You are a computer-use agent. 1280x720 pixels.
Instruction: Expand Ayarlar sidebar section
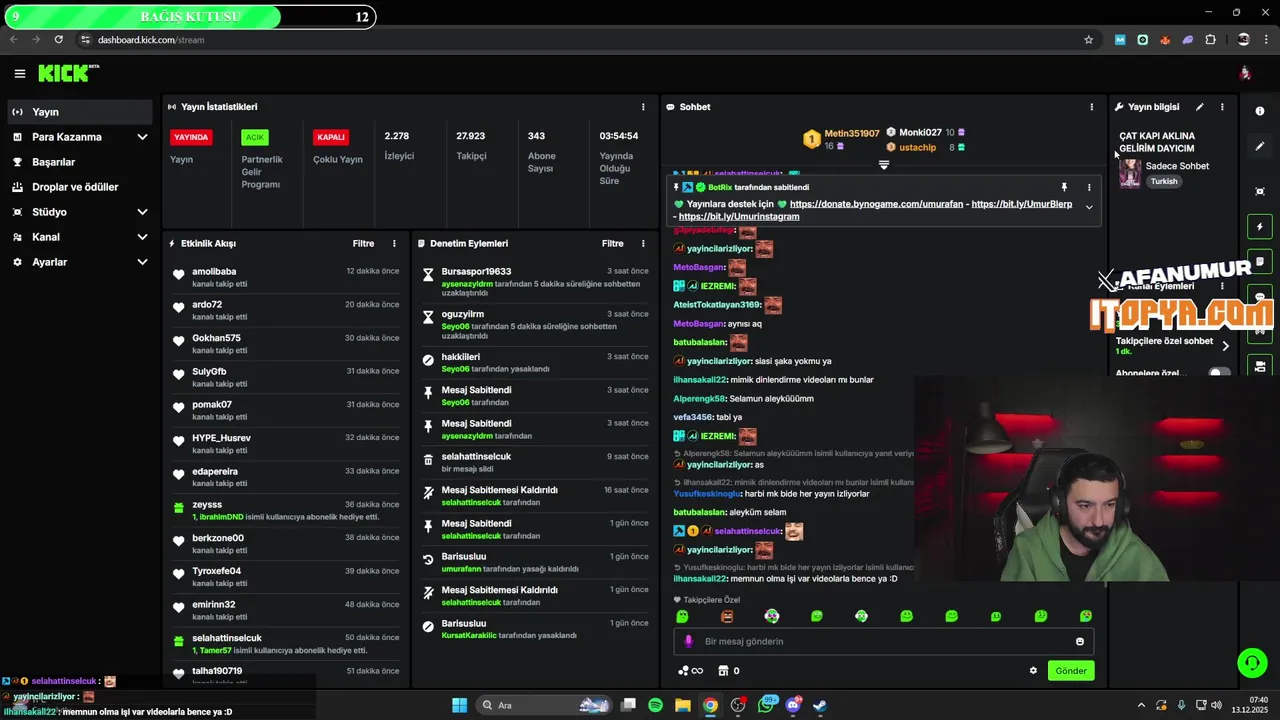pos(142,262)
